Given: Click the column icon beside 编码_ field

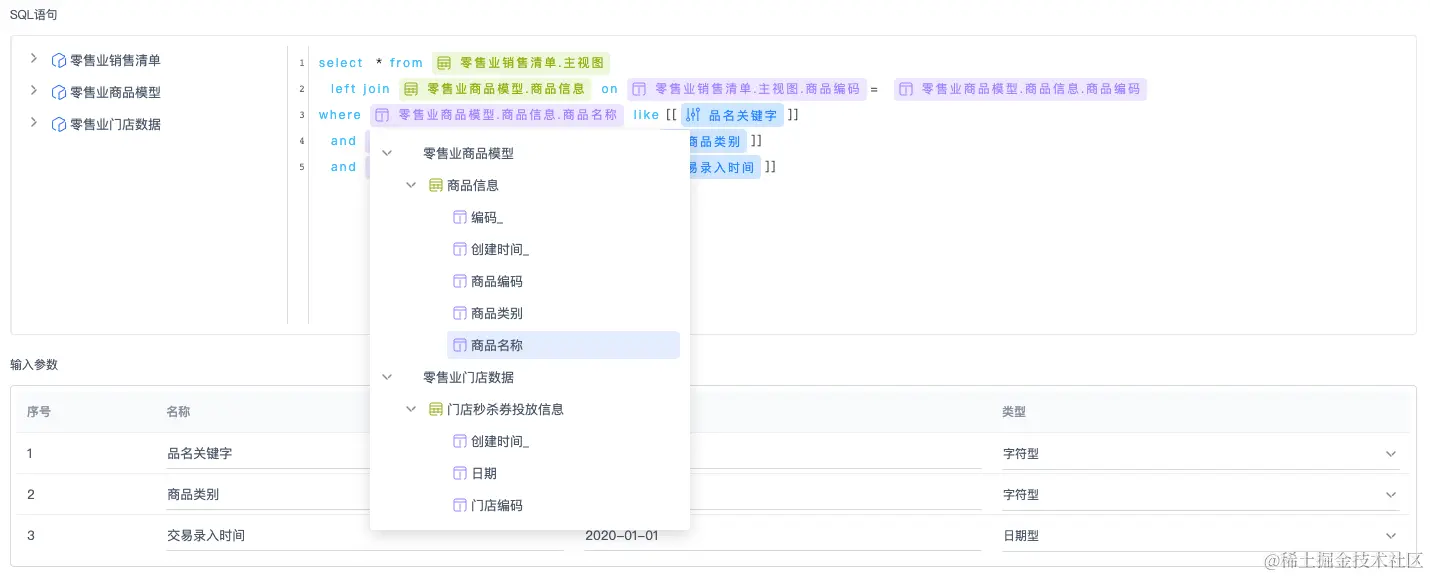Looking at the screenshot, I should tap(460, 217).
